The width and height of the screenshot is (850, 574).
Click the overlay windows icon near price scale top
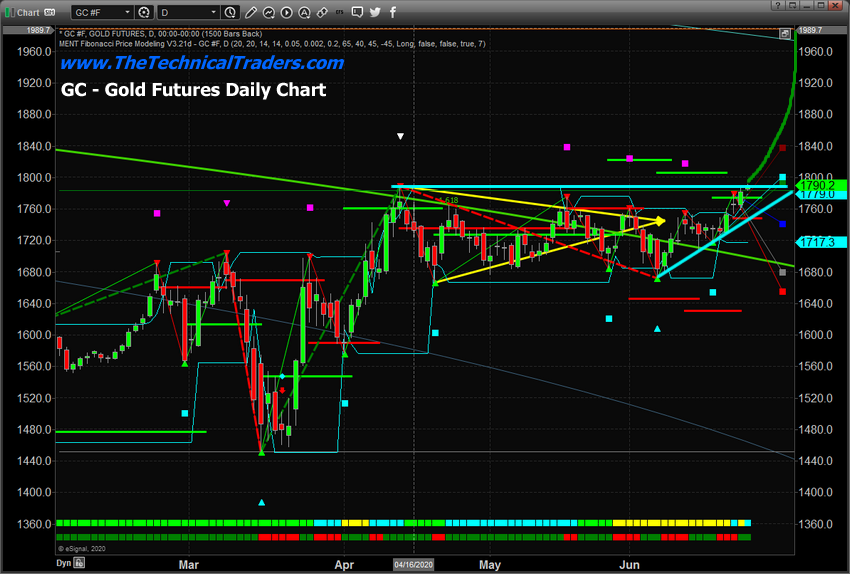pyautogui.click(x=785, y=34)
